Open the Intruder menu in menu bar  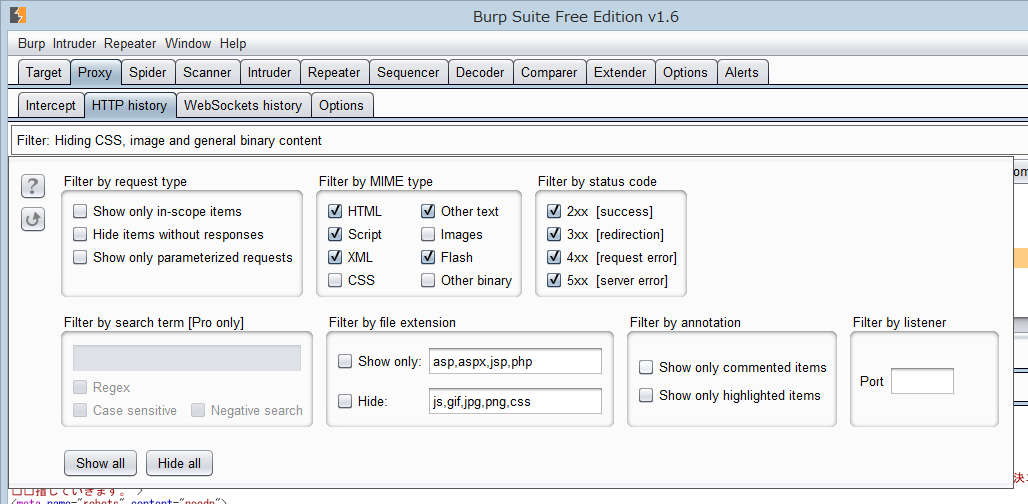click(75, 44)
